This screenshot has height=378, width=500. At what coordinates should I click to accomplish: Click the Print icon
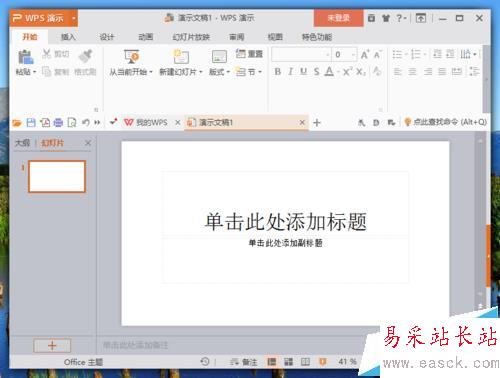point(58,123)
